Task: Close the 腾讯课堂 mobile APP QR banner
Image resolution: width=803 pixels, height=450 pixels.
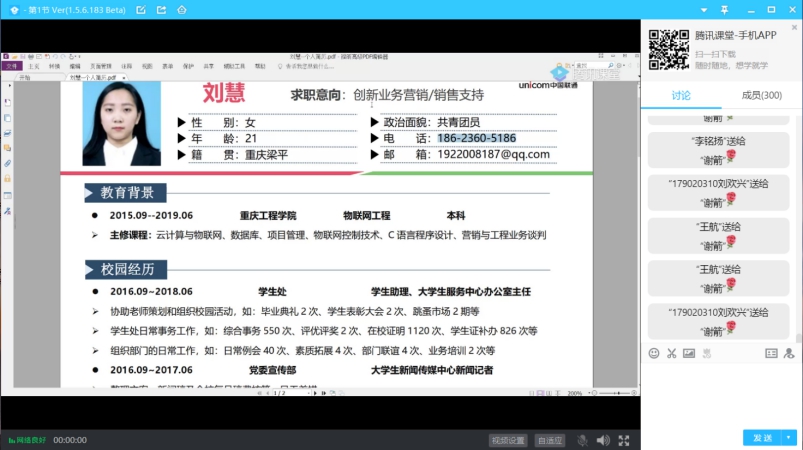Action: click(x=794, y=30)
